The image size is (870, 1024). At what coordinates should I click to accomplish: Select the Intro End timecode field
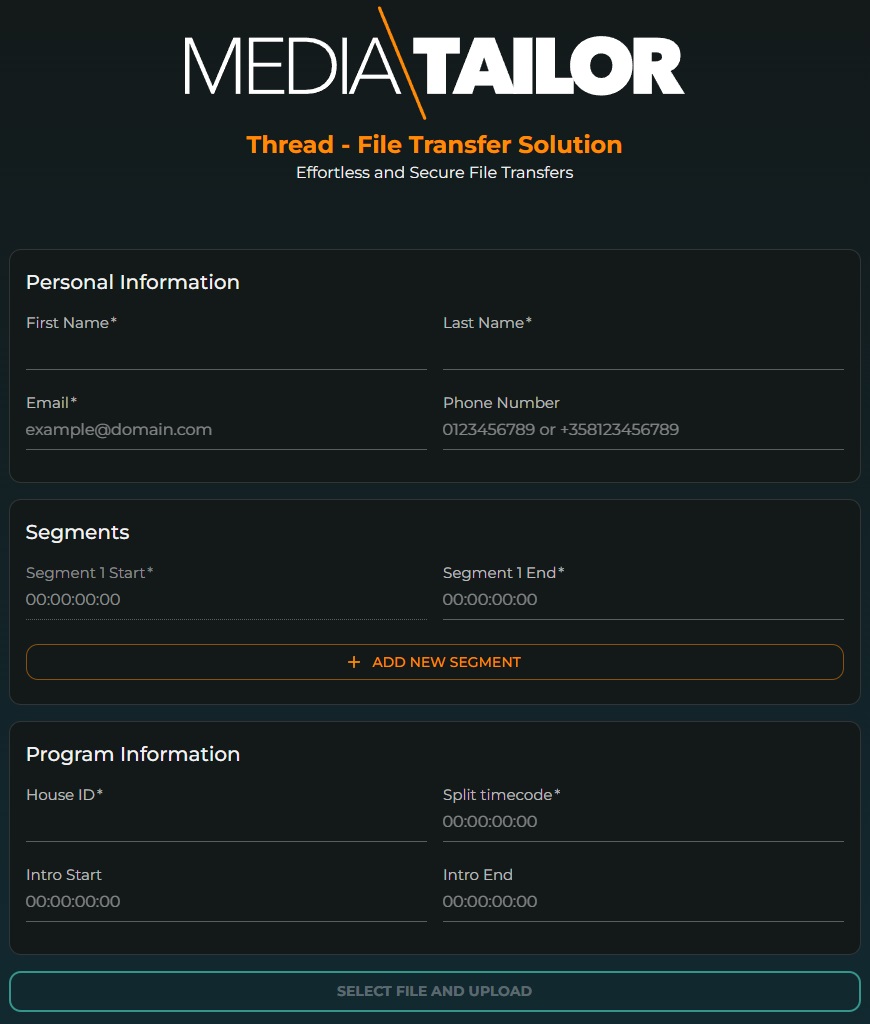pyautogui.click(x=643, y=902)
